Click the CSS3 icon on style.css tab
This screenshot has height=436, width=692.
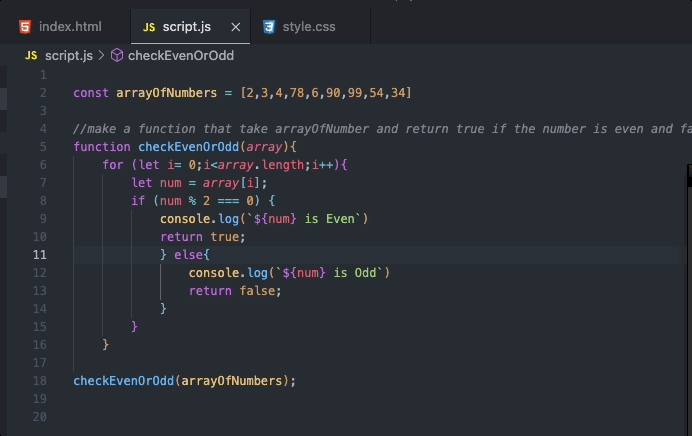tap(269, 27)
